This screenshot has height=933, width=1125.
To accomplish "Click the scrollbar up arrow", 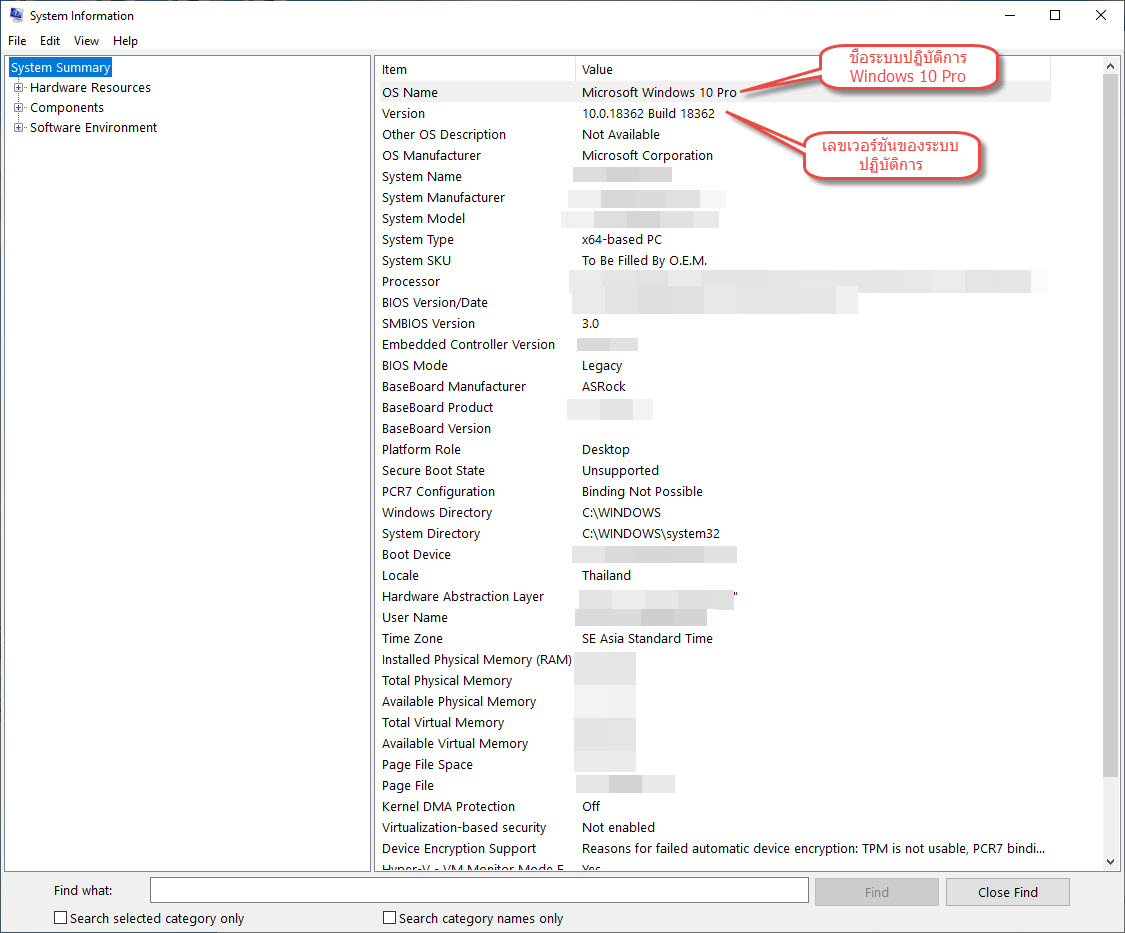I will (1110, 66).
